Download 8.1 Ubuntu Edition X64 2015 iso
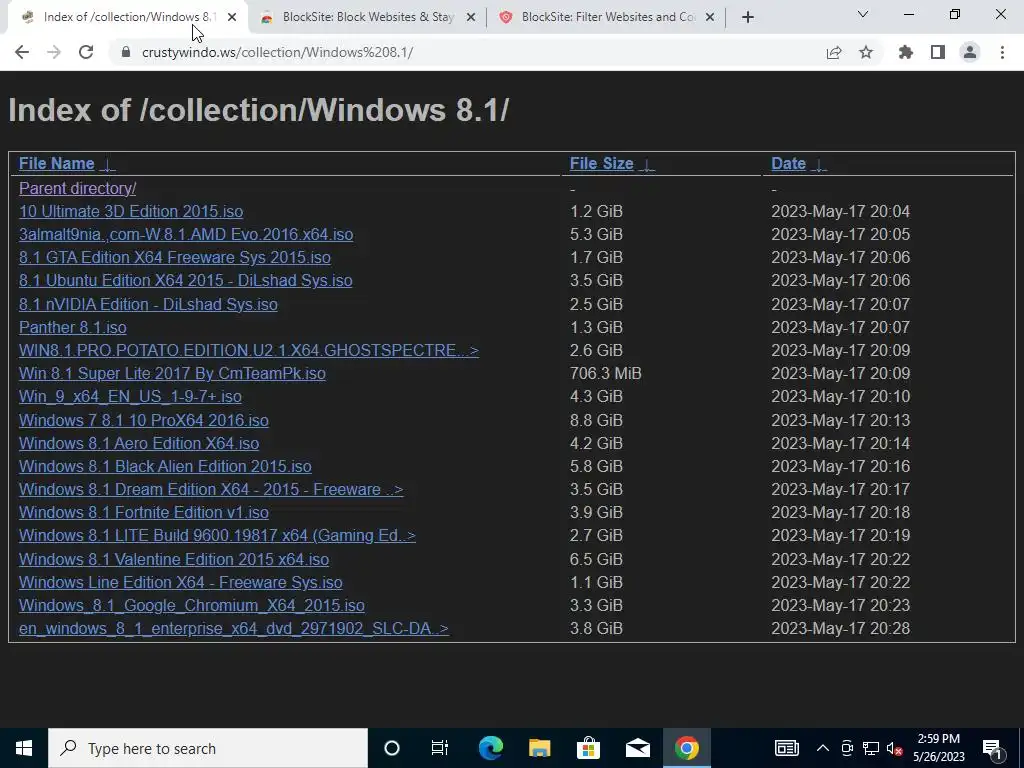The width and height of the screenshot is (1024, 768). [x=185, y=280]
